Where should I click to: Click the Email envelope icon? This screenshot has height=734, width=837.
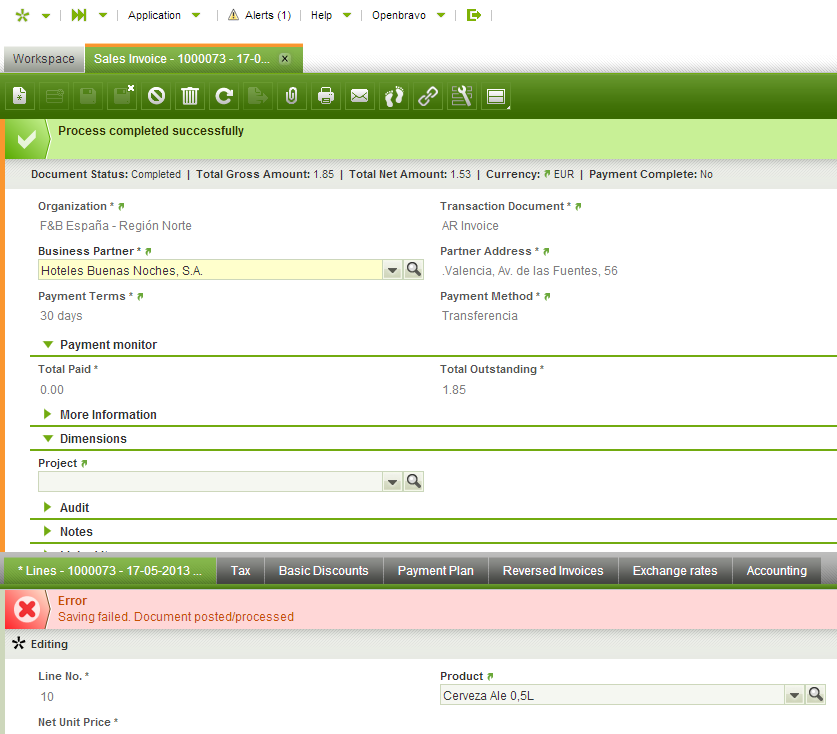(360, 96)
